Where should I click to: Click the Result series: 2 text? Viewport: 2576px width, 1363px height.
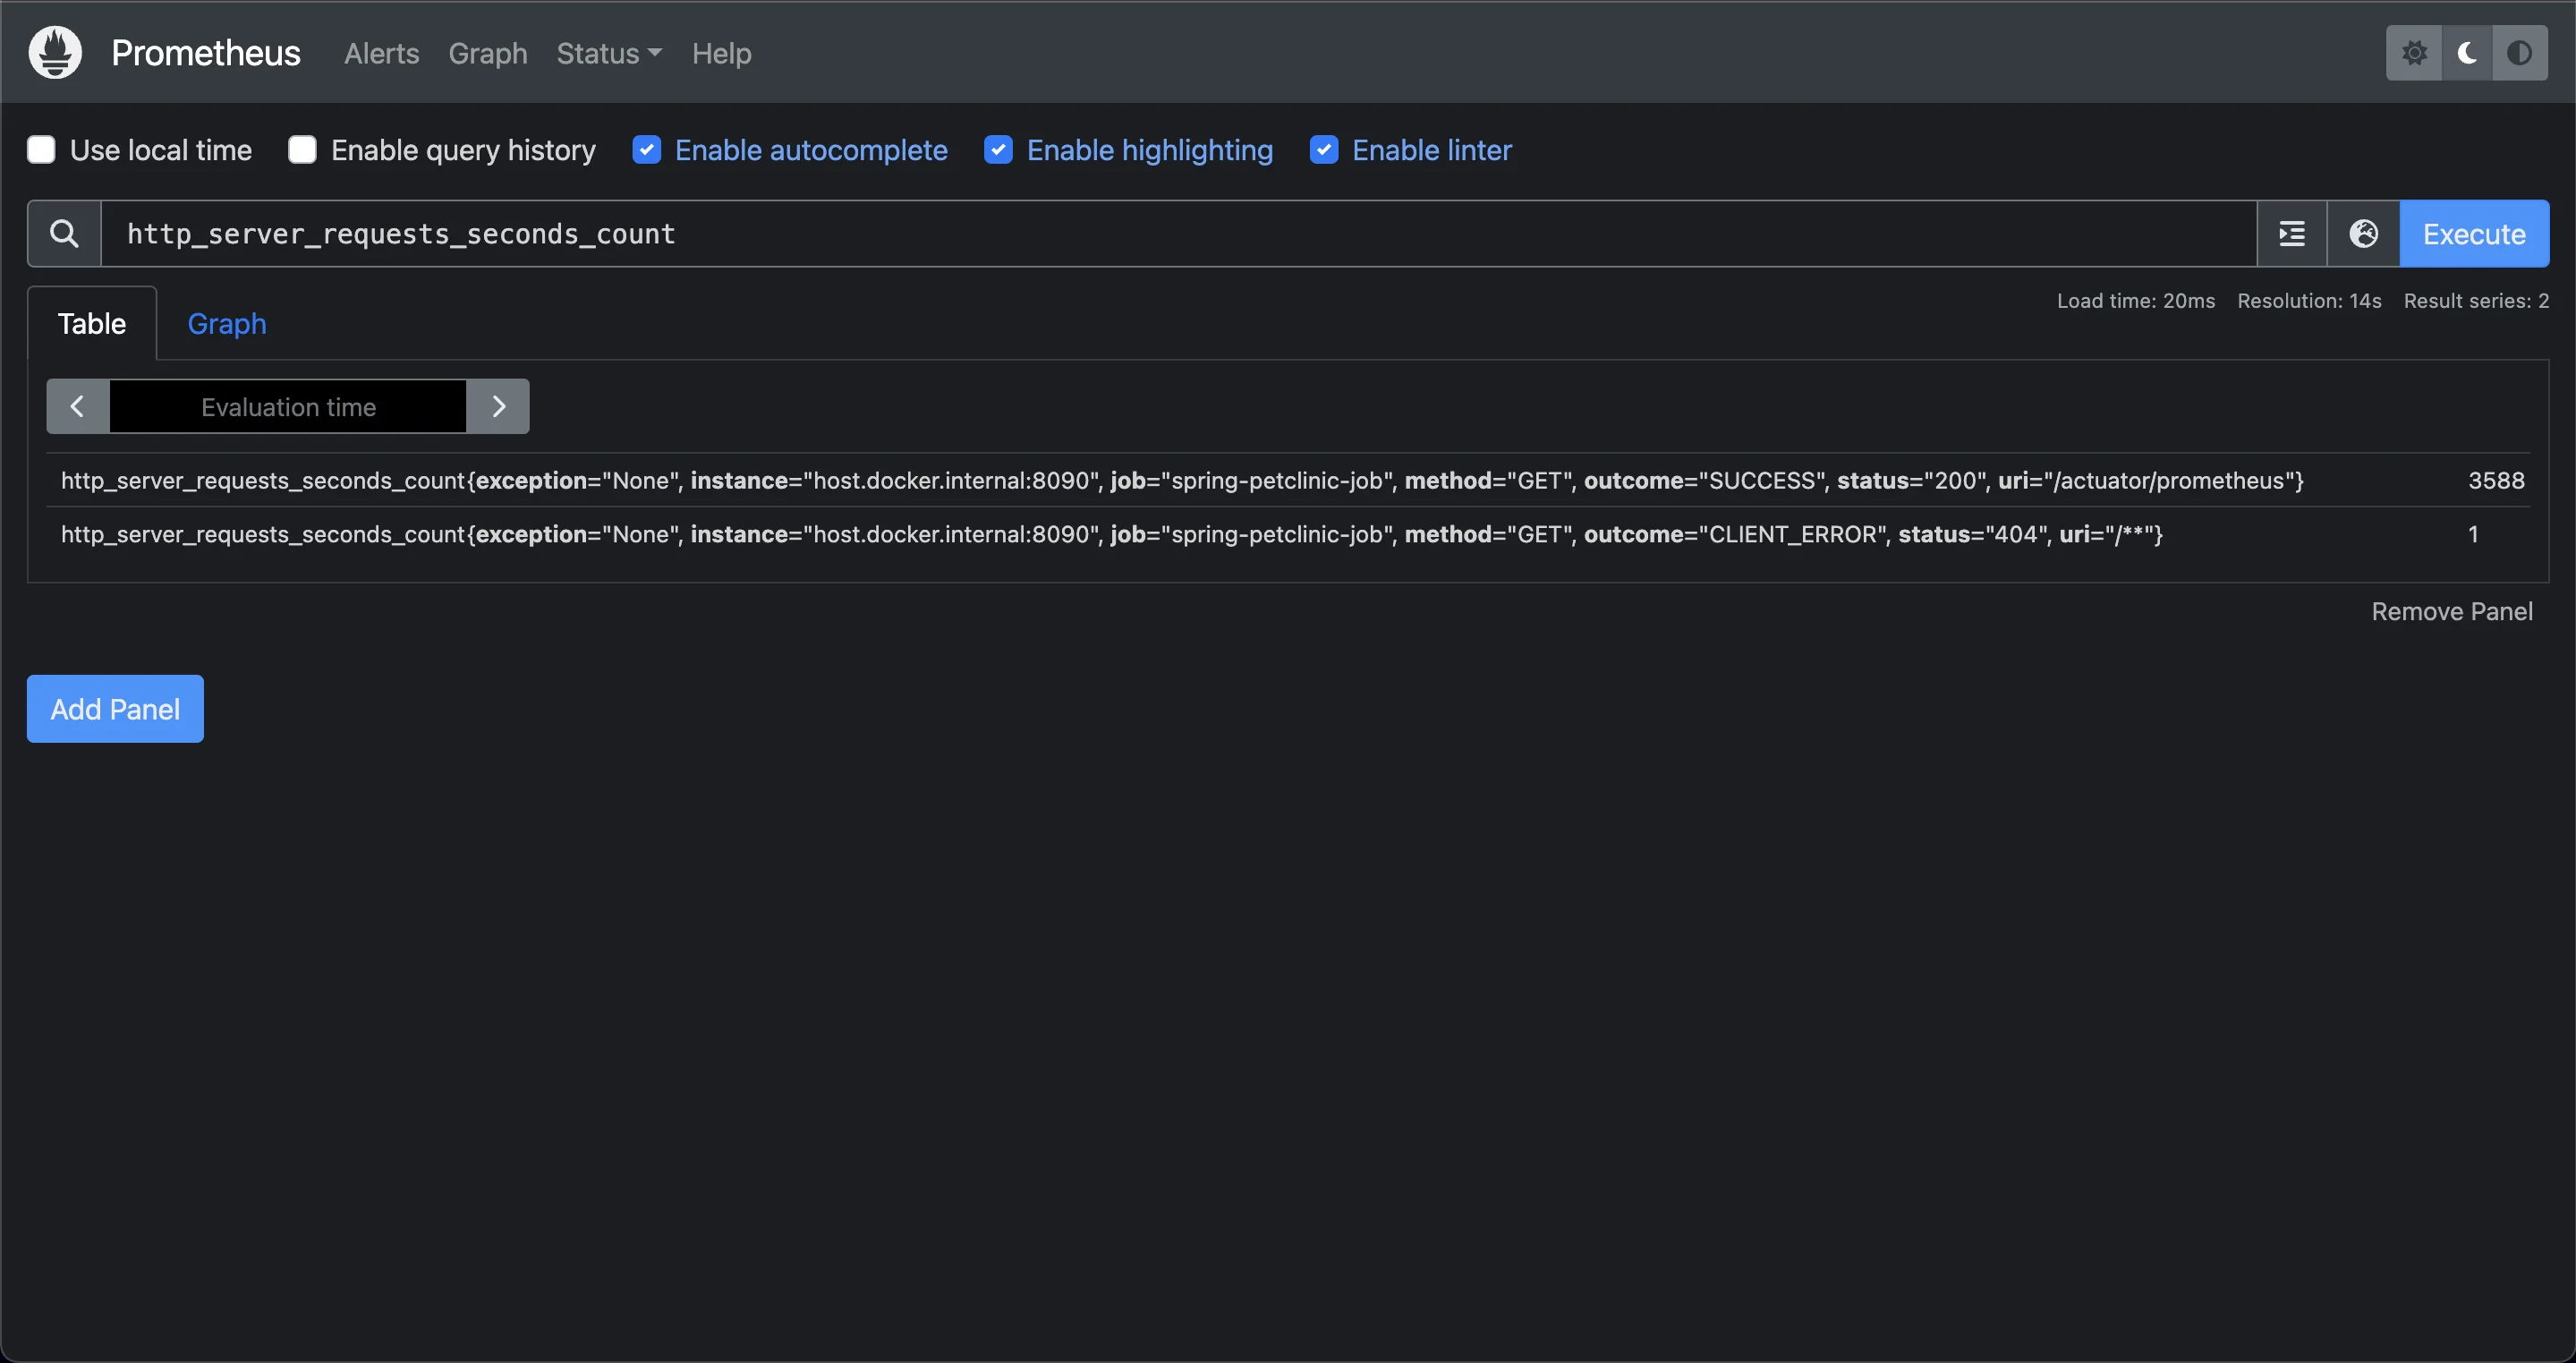pyautogui.click(x=2476, y=301)
